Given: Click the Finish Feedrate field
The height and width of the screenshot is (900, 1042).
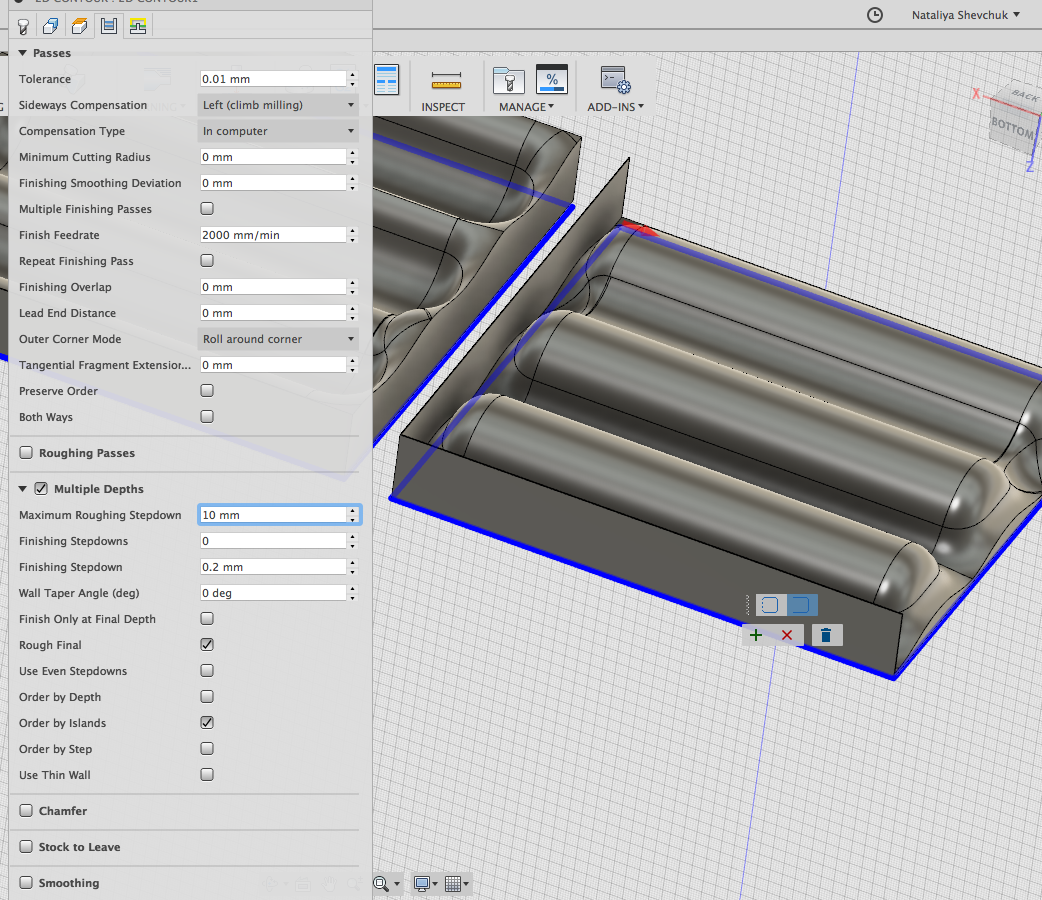Looking at the screenshot, I should pos(273,235).
